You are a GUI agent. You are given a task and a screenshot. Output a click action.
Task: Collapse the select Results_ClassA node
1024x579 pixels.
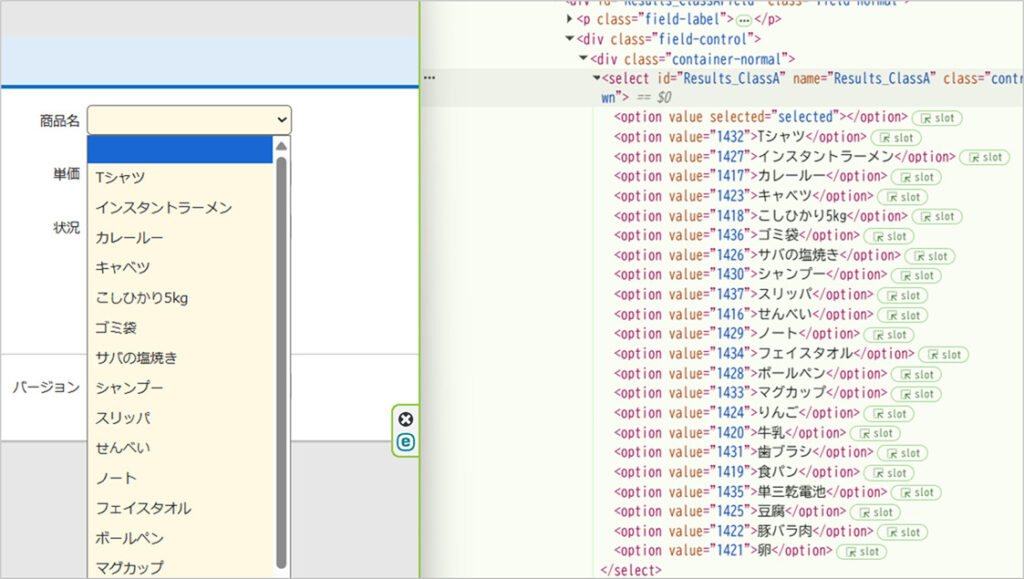click(596, 78)
